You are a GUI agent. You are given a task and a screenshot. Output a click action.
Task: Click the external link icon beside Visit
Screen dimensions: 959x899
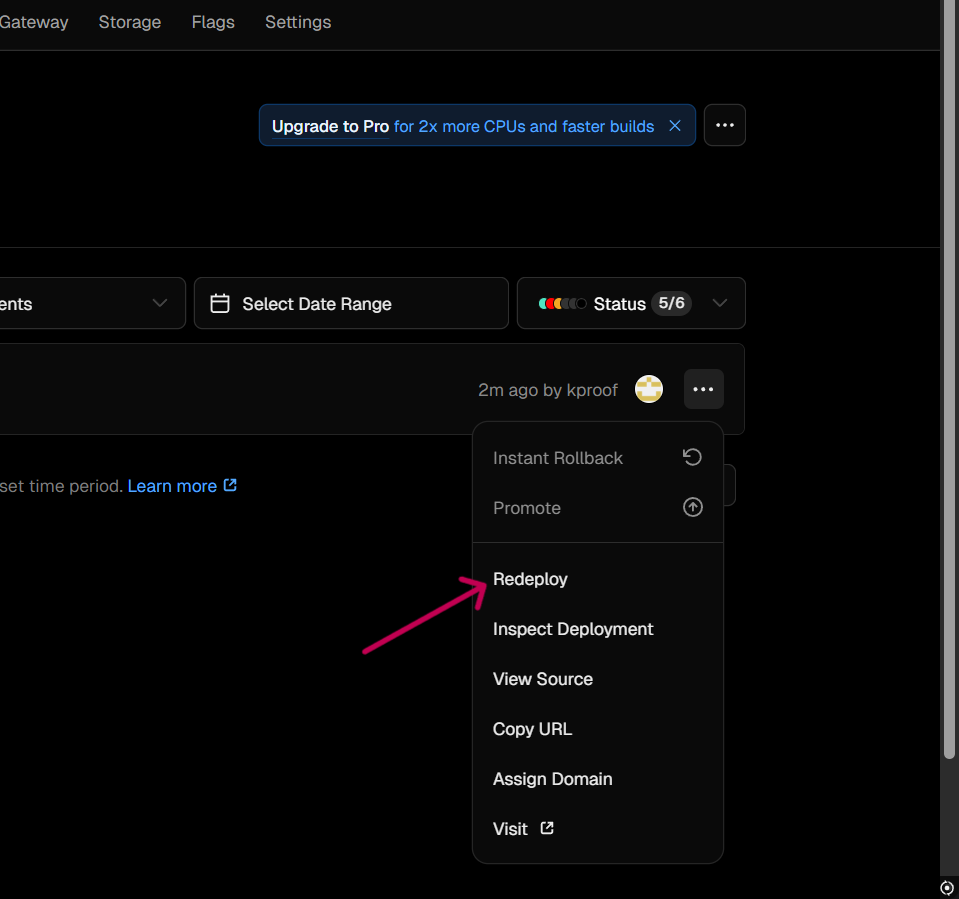[547, 828]
